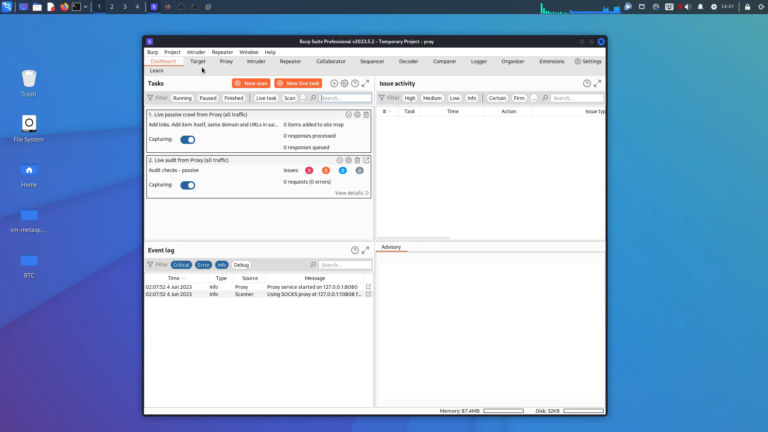768x432 pixels.
Task: Switch to the Learn tab
Action: [157, 71]
